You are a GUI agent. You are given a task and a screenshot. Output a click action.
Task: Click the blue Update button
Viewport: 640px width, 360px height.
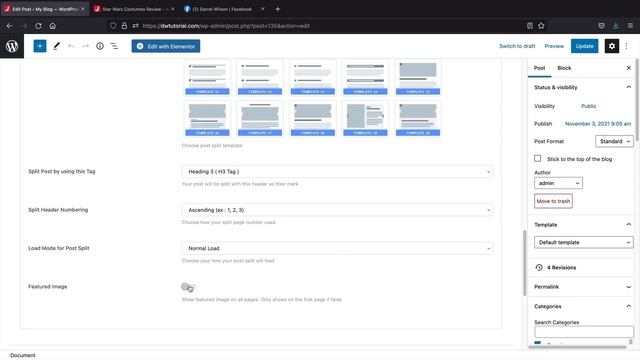[584, 46]
